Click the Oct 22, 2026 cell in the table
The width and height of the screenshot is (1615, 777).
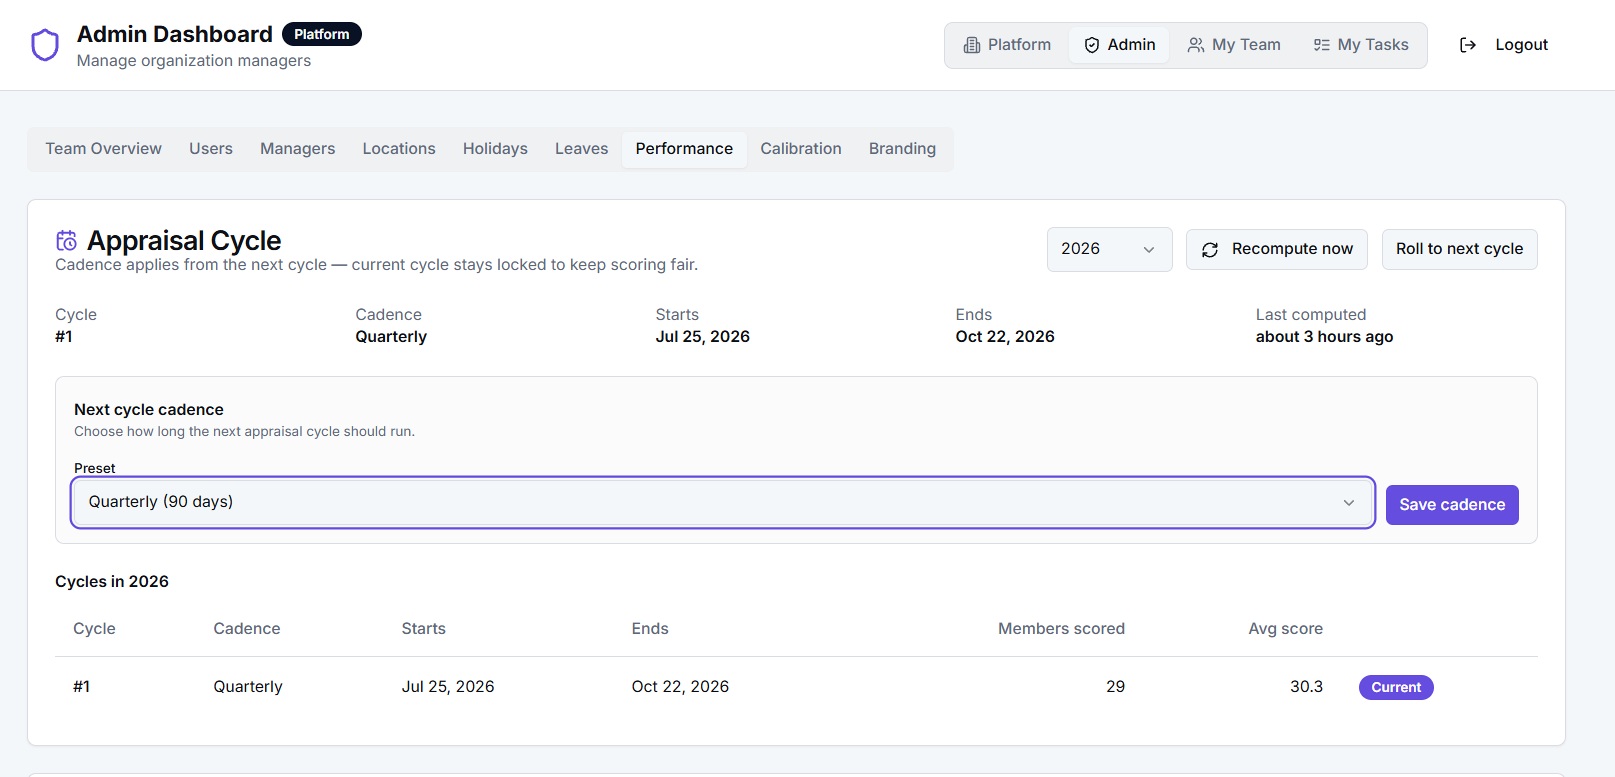(680, 687)
